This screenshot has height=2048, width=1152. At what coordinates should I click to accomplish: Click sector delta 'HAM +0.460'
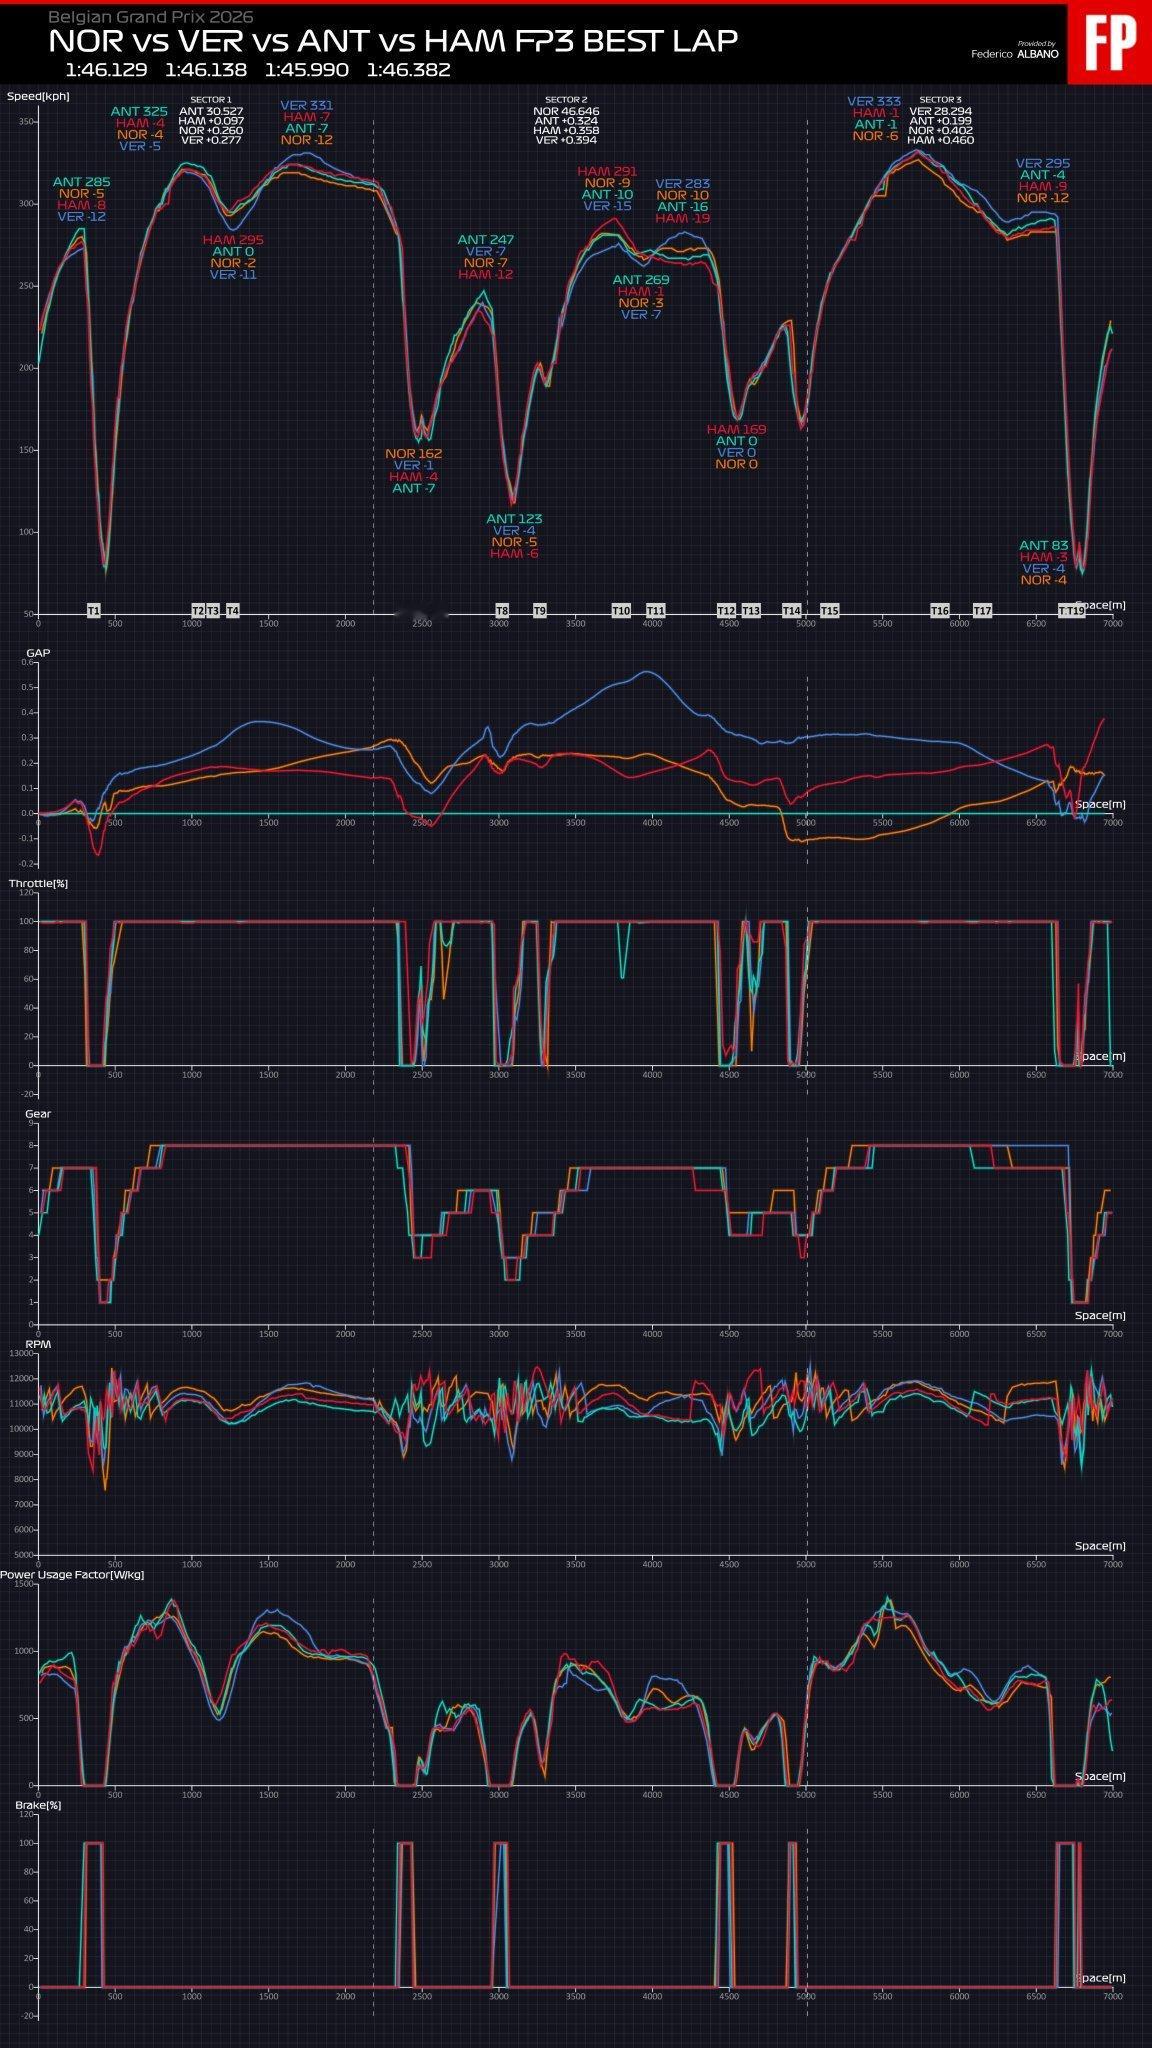click(940, 140)
